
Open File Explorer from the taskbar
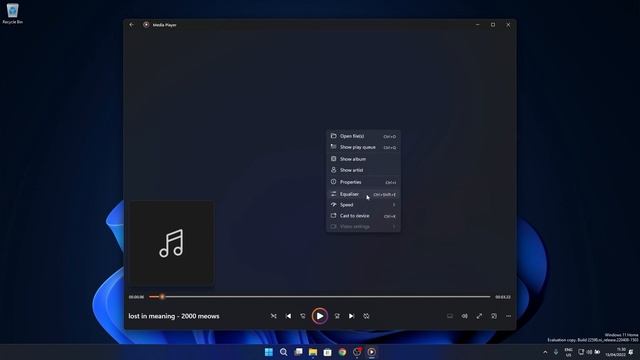point(313,352)
